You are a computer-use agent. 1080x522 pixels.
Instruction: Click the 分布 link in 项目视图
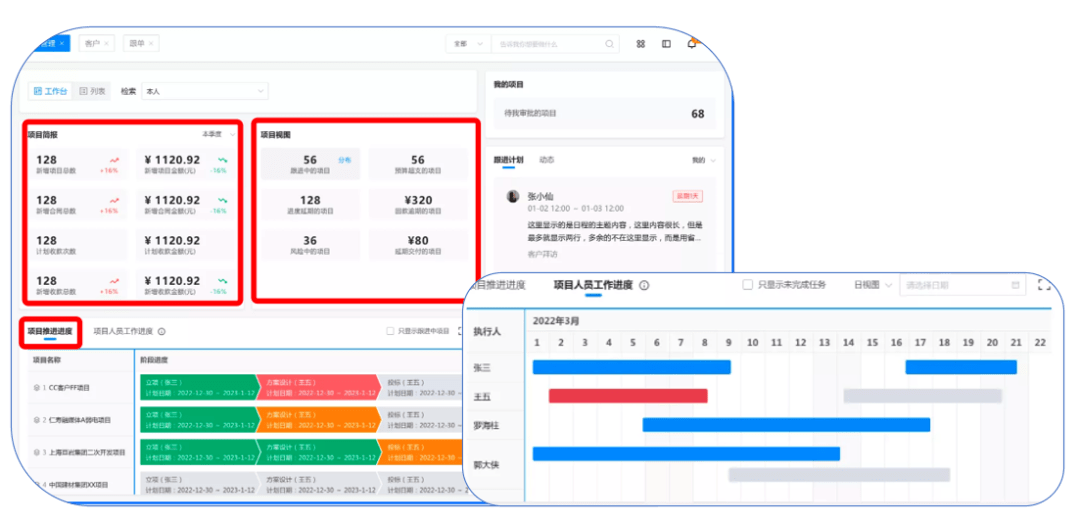coord(344,160)
